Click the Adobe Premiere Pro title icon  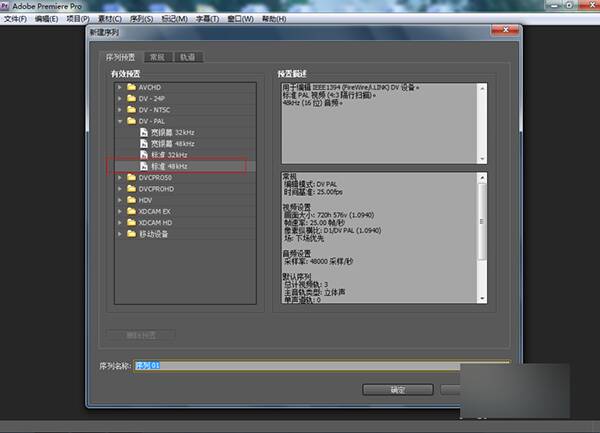coord(5,6)
